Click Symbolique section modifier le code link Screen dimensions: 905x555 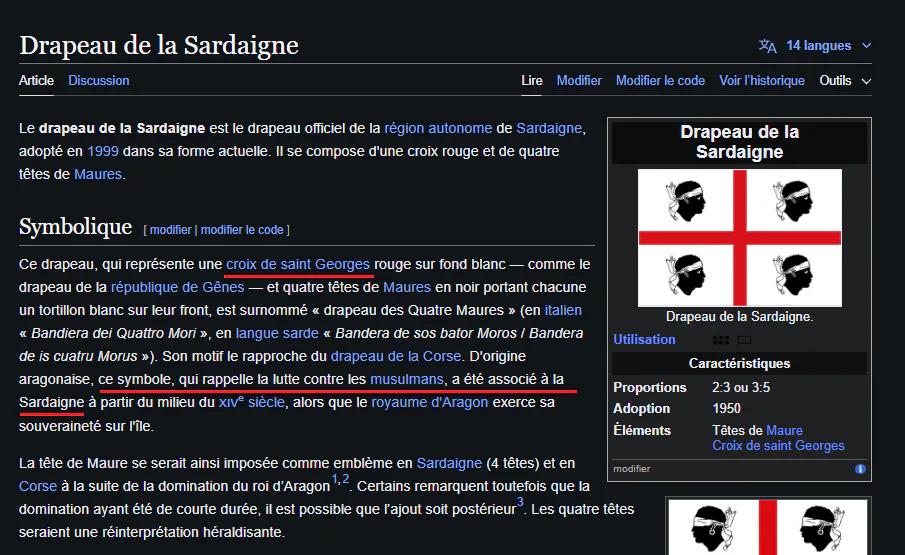(242, 230)
